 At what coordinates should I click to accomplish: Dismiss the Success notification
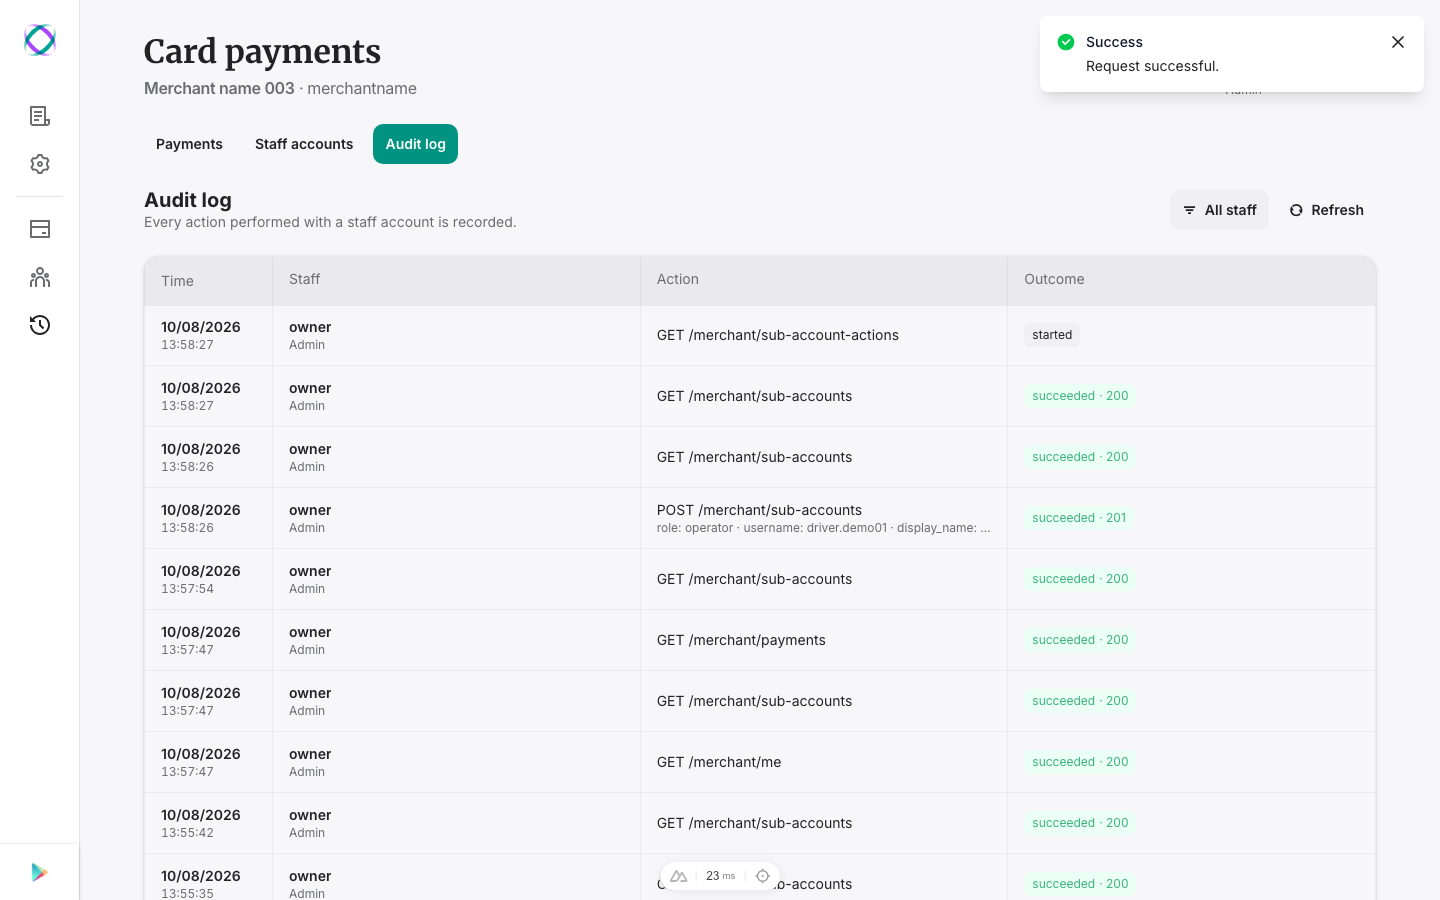1398,42
